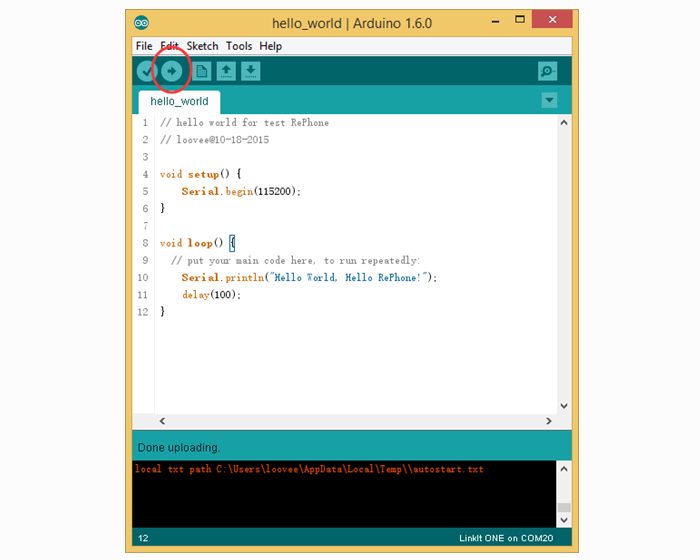
Task: Click 'LinkIt ONE on COM20' status text
Action: click(x=506, y=538)
